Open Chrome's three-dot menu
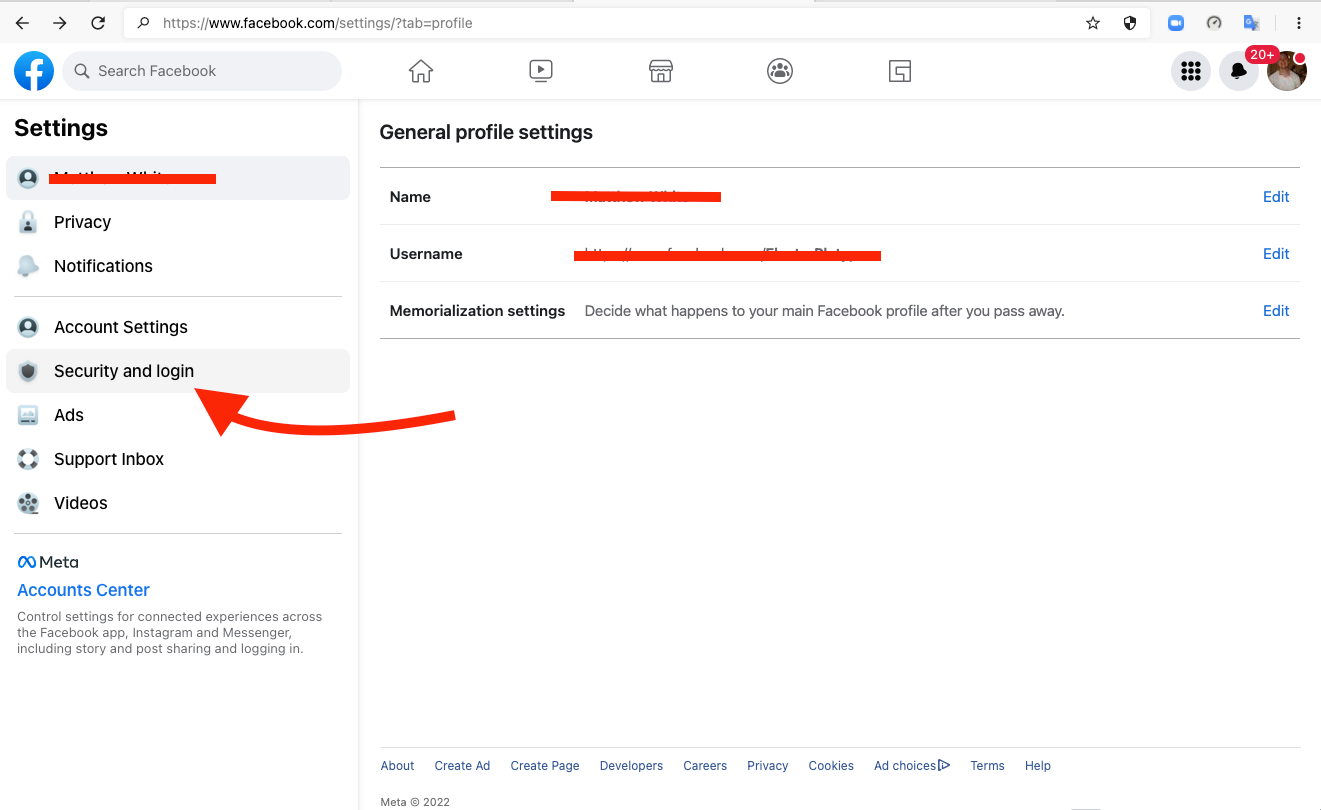1321x810 pixels. pyautogui.click(x=1299, y=23)
